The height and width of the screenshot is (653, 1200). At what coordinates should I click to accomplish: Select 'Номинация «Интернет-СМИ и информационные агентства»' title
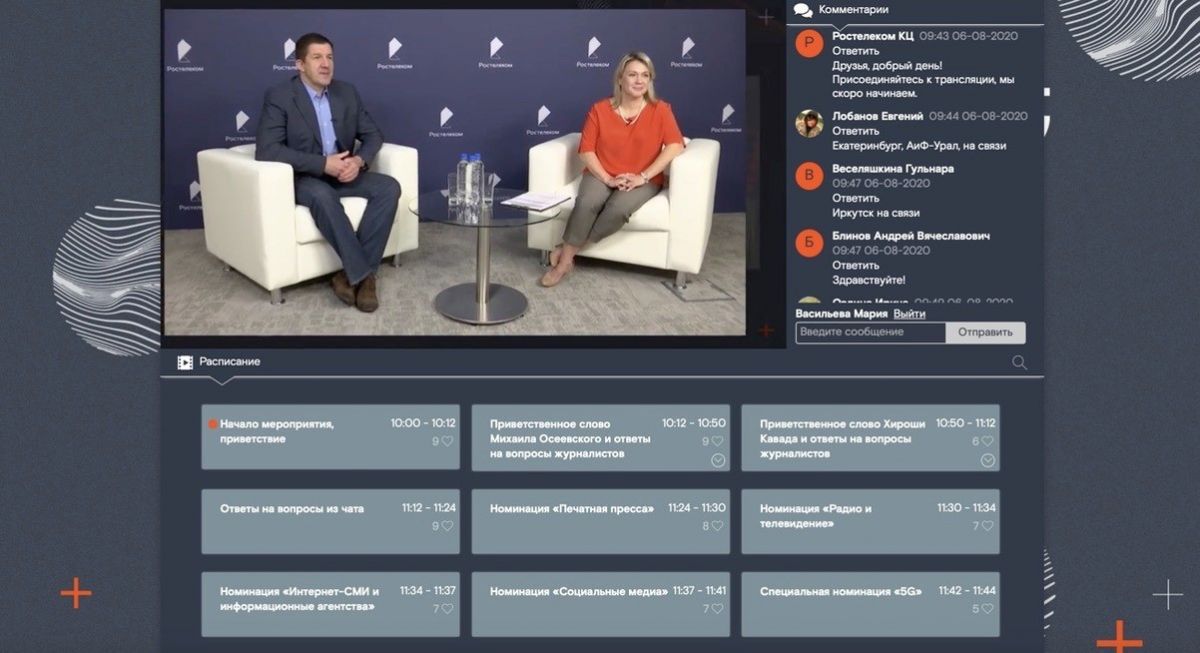click(299, 599)
